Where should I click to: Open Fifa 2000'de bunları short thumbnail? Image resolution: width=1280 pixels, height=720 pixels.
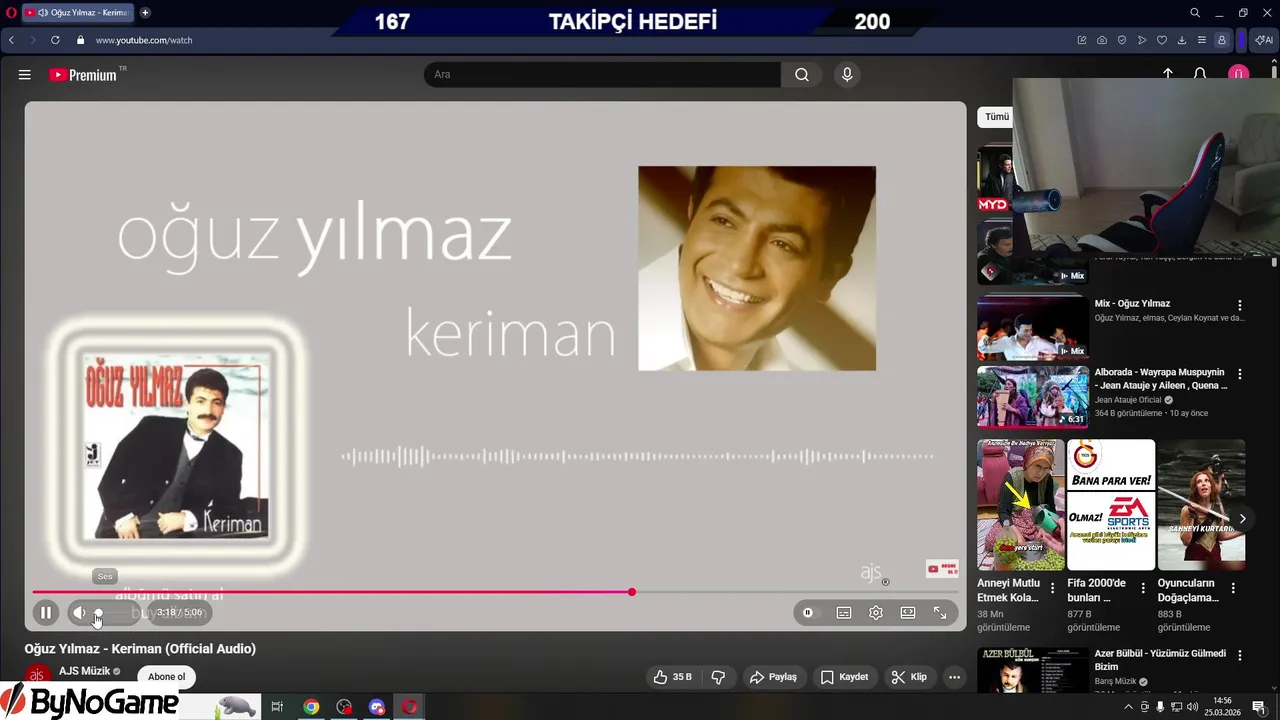1111,505
